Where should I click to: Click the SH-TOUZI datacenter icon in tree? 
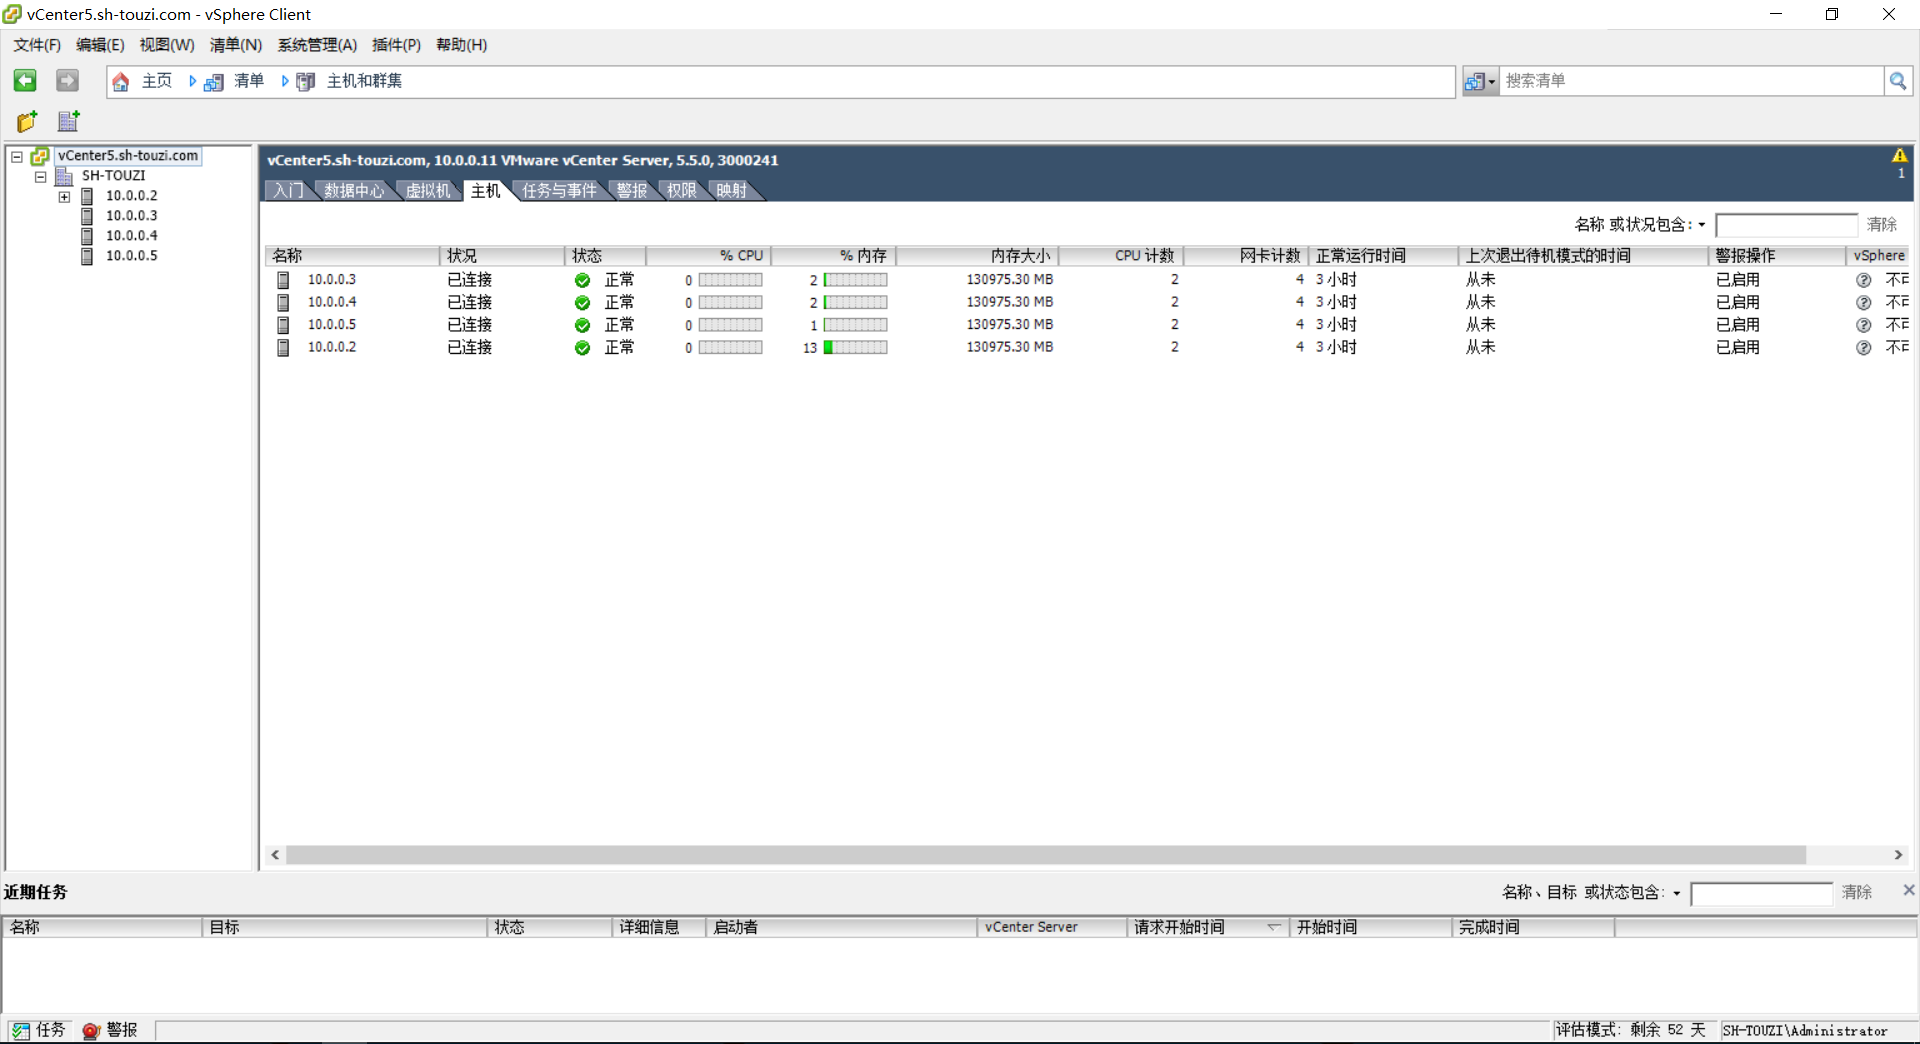tap(64, 176)
